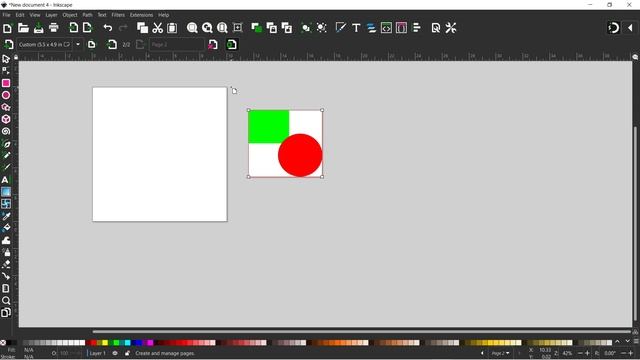Viewport: 640px width, 360px height.
Task: Select the Ellipse tool
Action: [6, 95]
